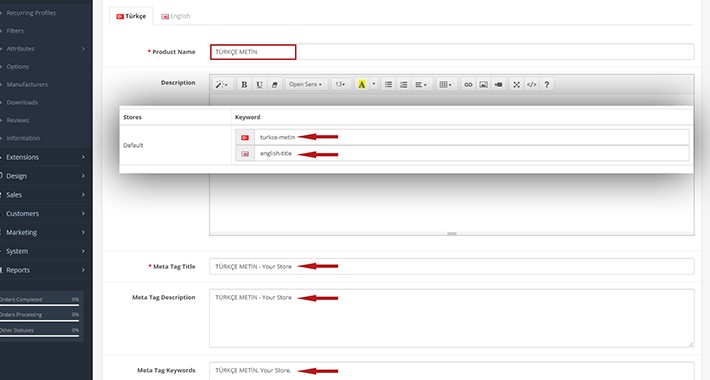Insert an unordered bullet list
The image size is (710, 380).
pos(388,84)
